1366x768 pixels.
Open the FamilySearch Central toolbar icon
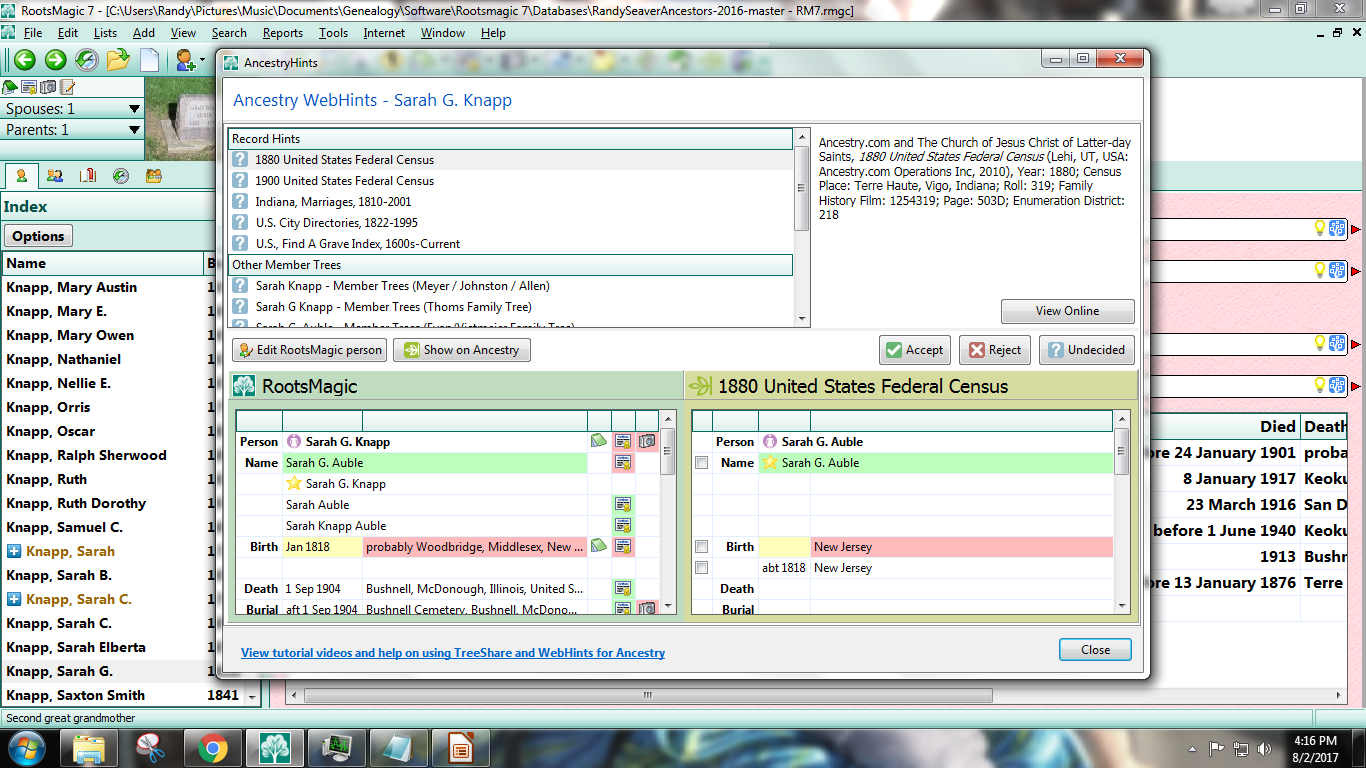(87, 60)
